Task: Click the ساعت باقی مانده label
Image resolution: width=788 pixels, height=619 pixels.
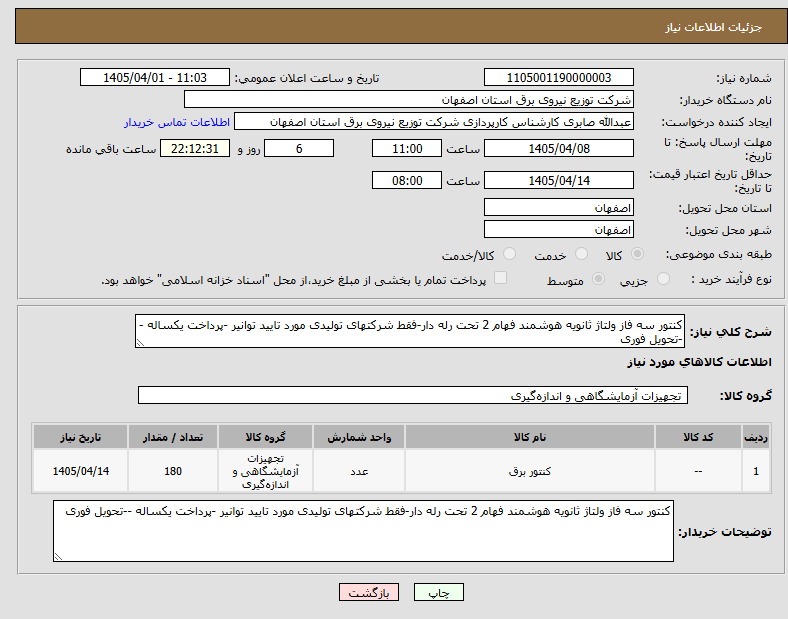Action: coord(111,149)
